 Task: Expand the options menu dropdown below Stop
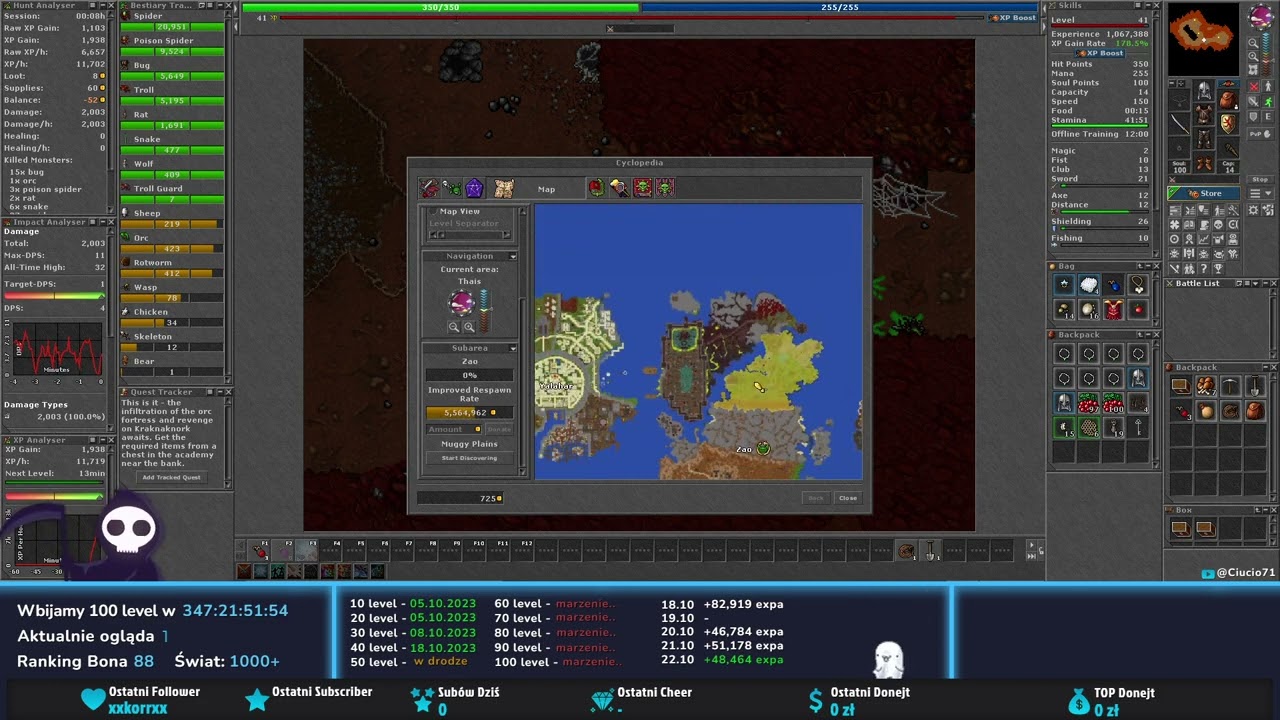tap(1260, 193)
